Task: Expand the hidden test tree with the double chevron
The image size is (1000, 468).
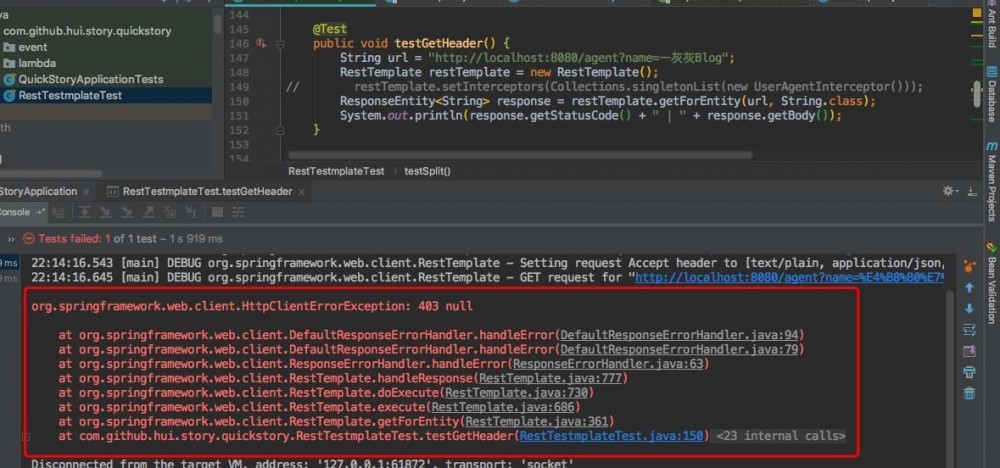Action: (11, 238)
